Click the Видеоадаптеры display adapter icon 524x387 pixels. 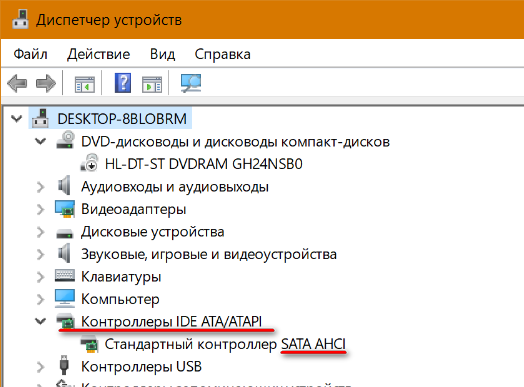pos(65,209)
